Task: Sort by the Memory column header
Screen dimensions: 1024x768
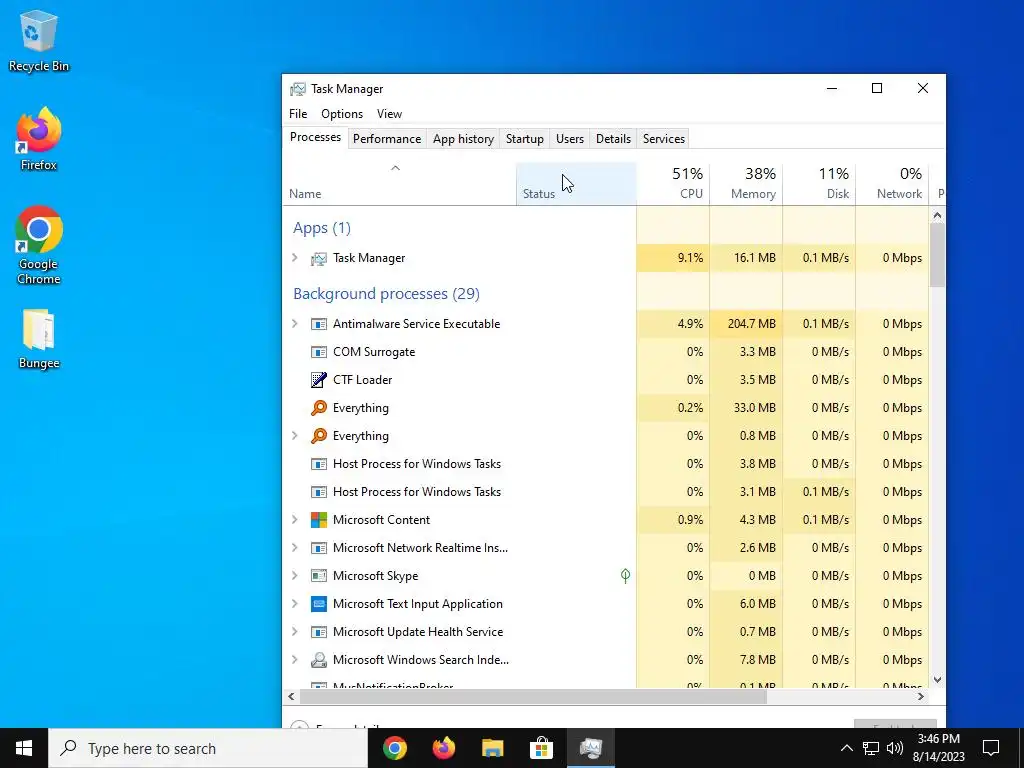Action: [x=746, y=184]
